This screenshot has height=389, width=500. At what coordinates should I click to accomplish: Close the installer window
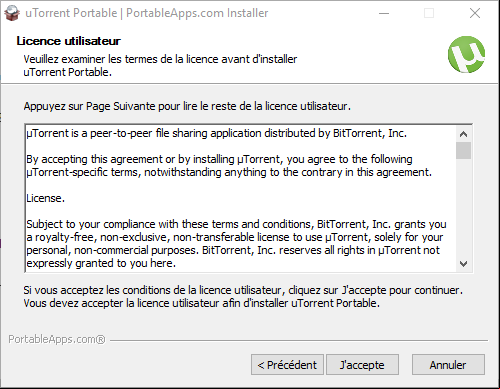tap(475, 13)
